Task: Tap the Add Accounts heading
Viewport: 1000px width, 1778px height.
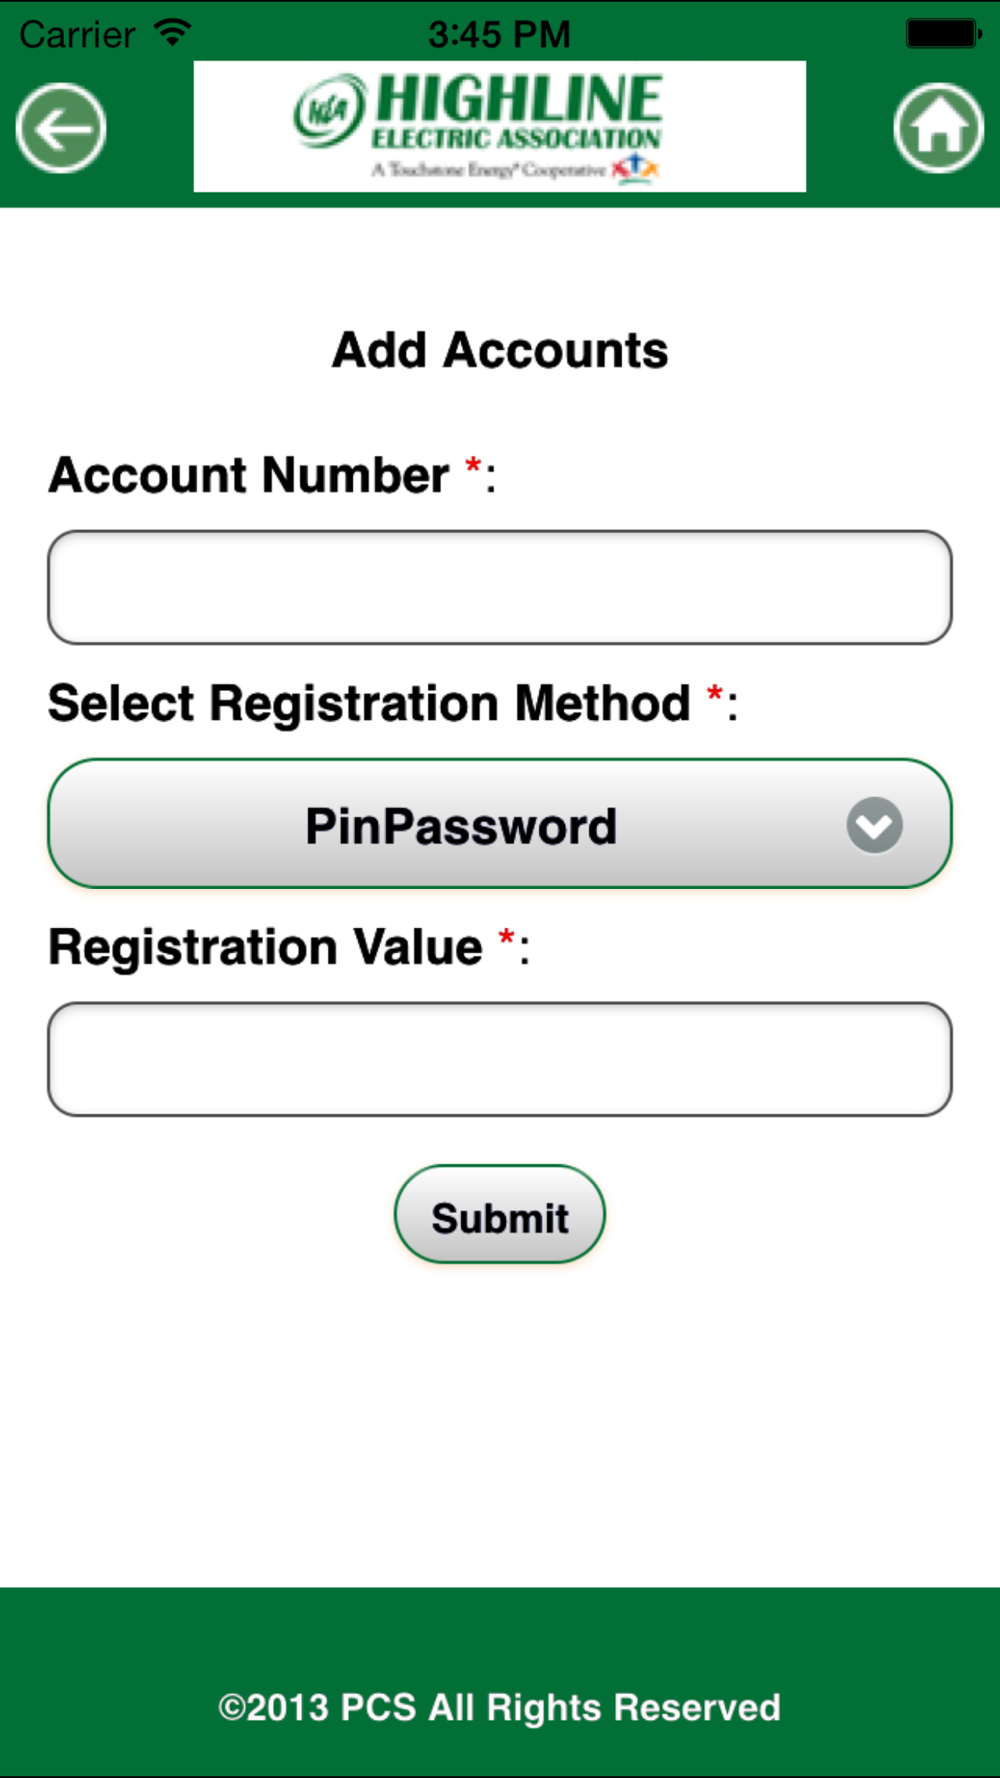Action: pyautogui.click(x=500, y=350)
